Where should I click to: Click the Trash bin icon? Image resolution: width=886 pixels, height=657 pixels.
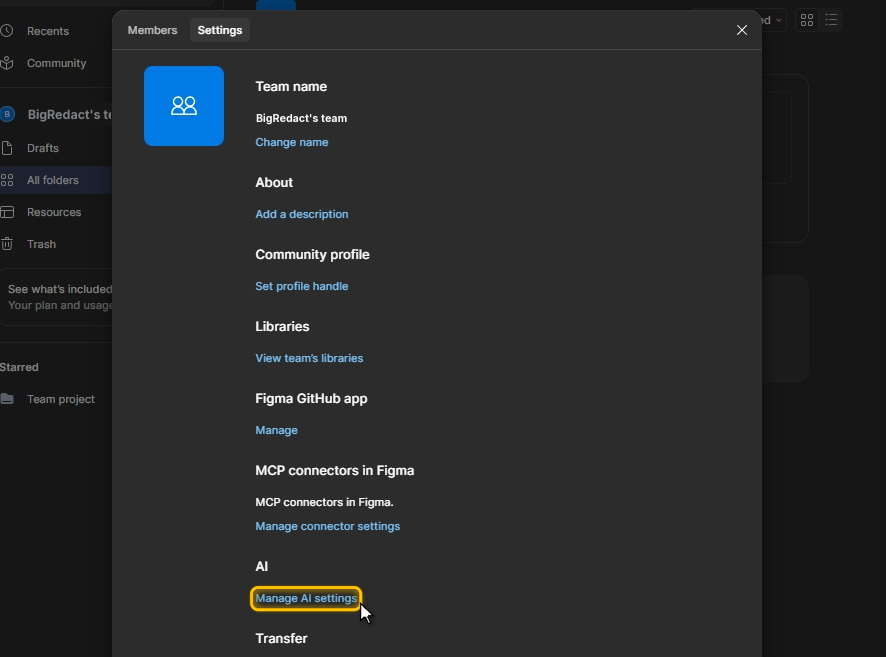[7, 244]
